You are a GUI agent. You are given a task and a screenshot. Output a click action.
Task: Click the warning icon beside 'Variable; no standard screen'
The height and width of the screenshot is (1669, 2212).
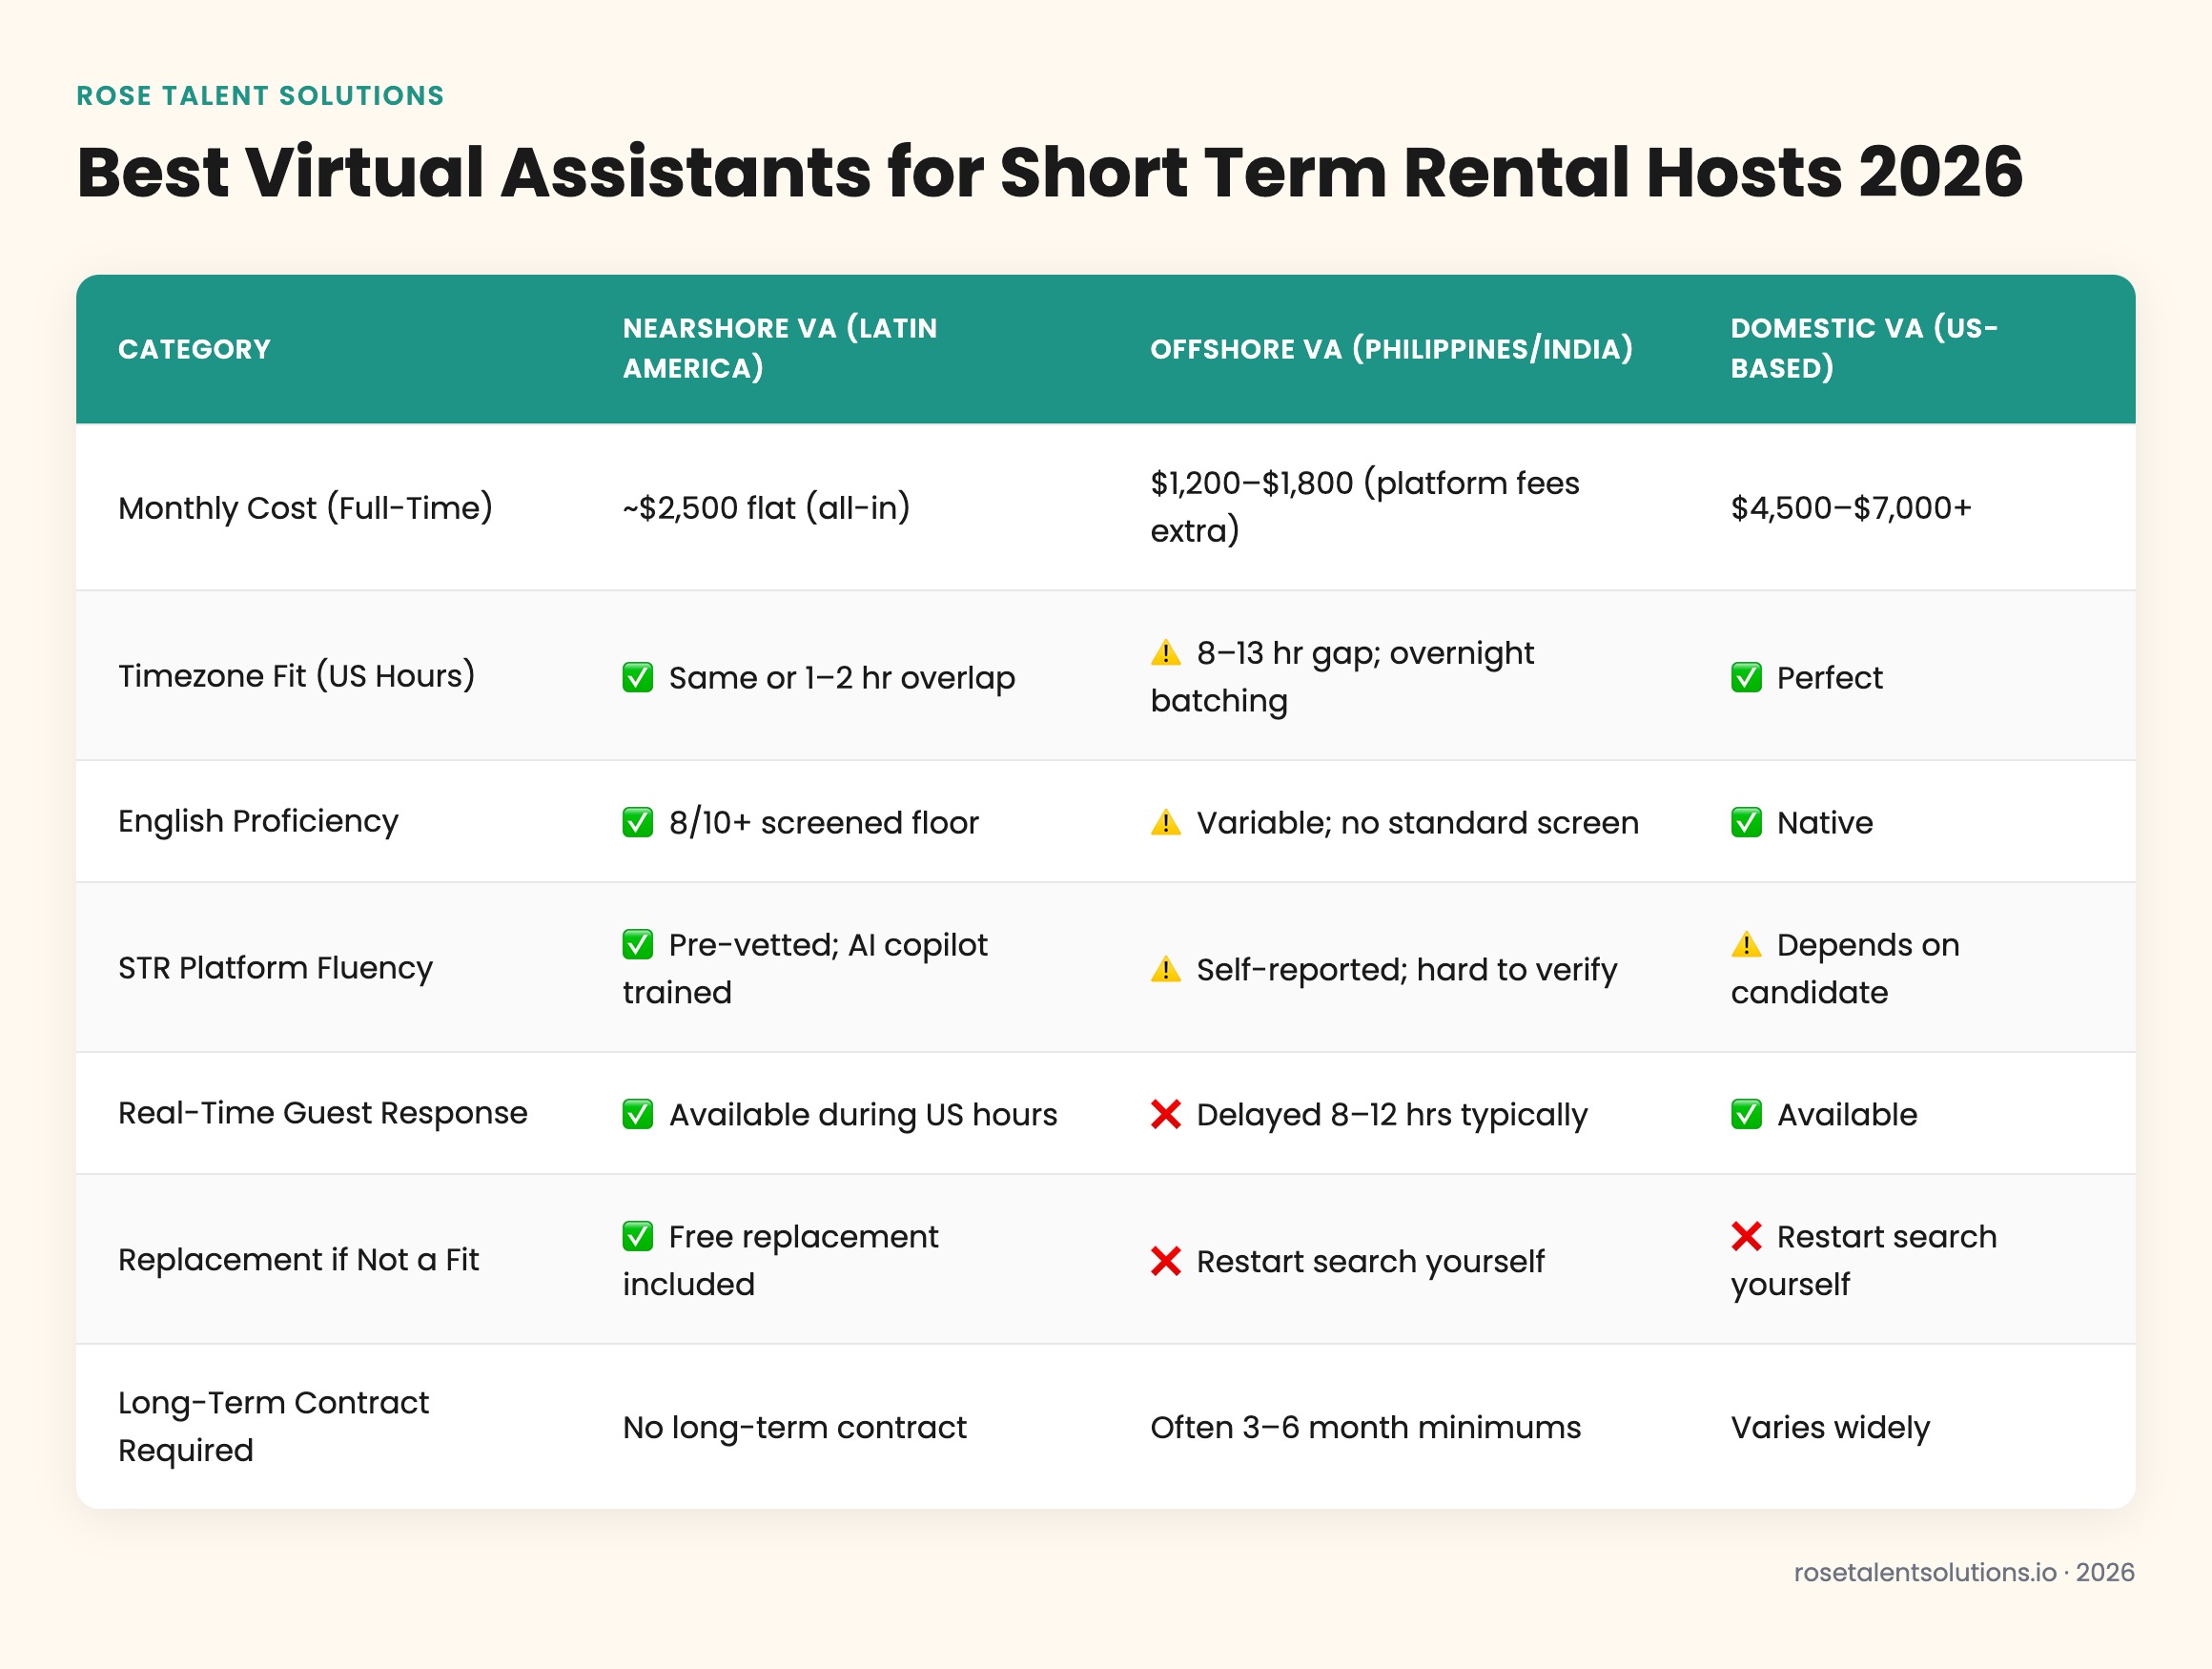click(1166, 822)
